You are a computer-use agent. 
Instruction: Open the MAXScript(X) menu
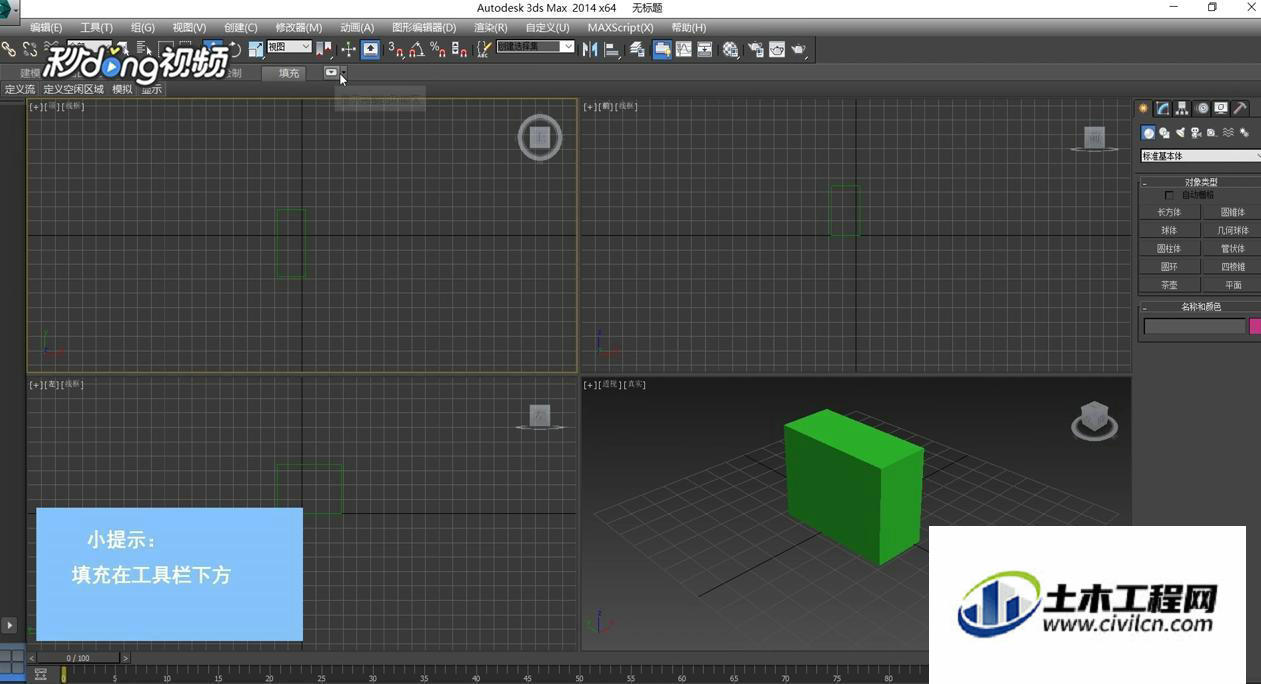click(620, 28)
